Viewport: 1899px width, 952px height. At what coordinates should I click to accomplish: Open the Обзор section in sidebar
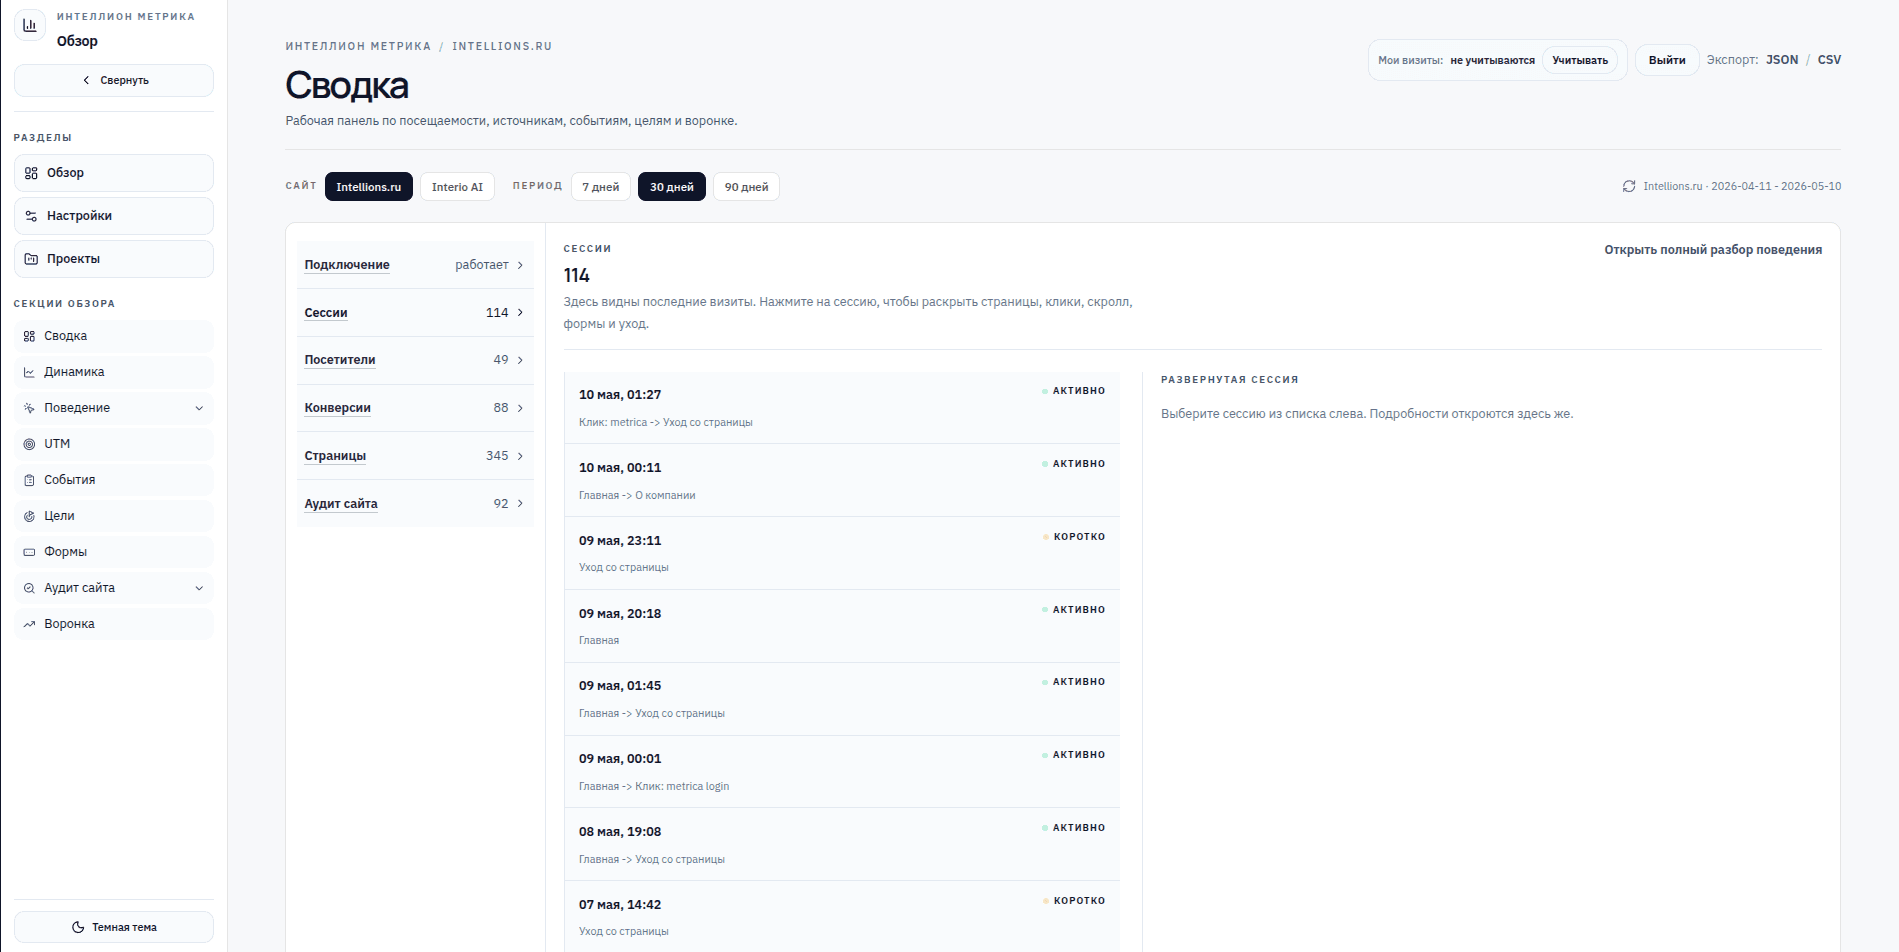(x=114, y=173)
